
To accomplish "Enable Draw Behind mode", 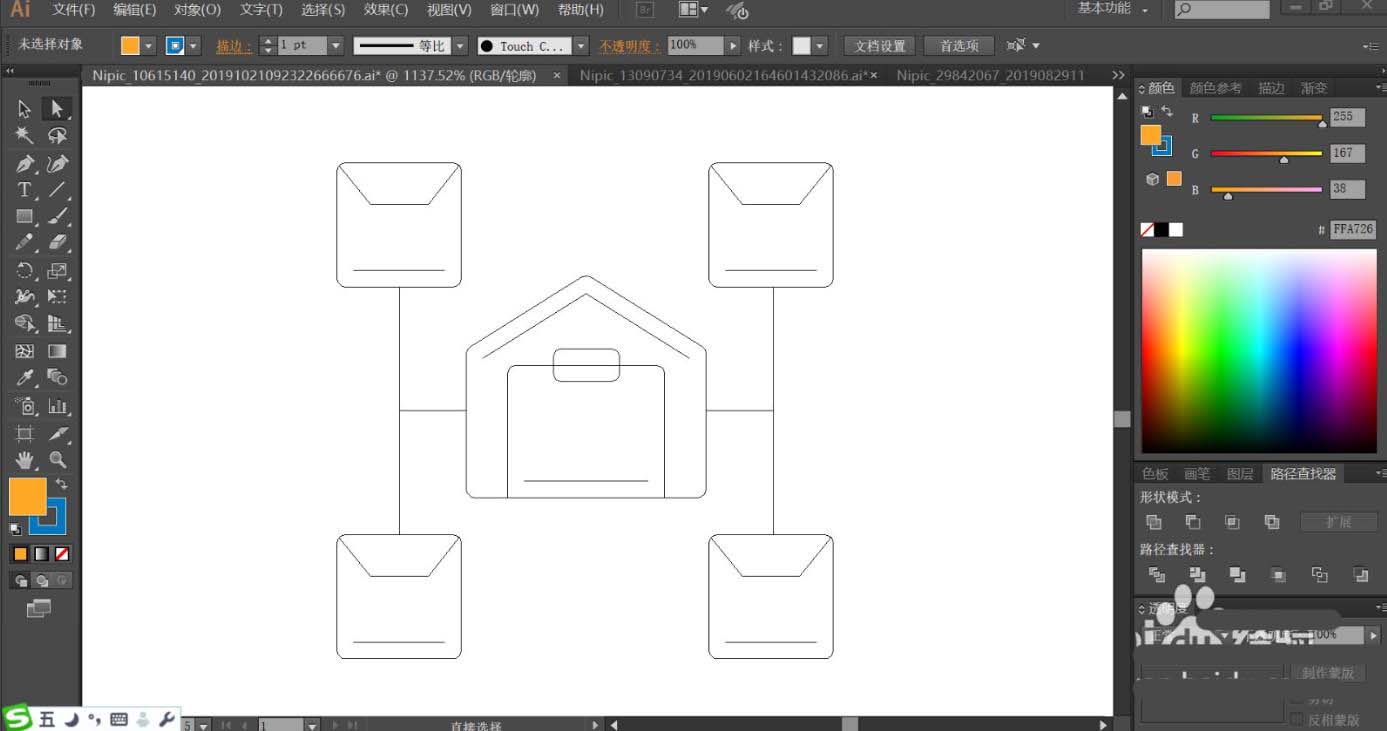I will click(x=42, y=580).
